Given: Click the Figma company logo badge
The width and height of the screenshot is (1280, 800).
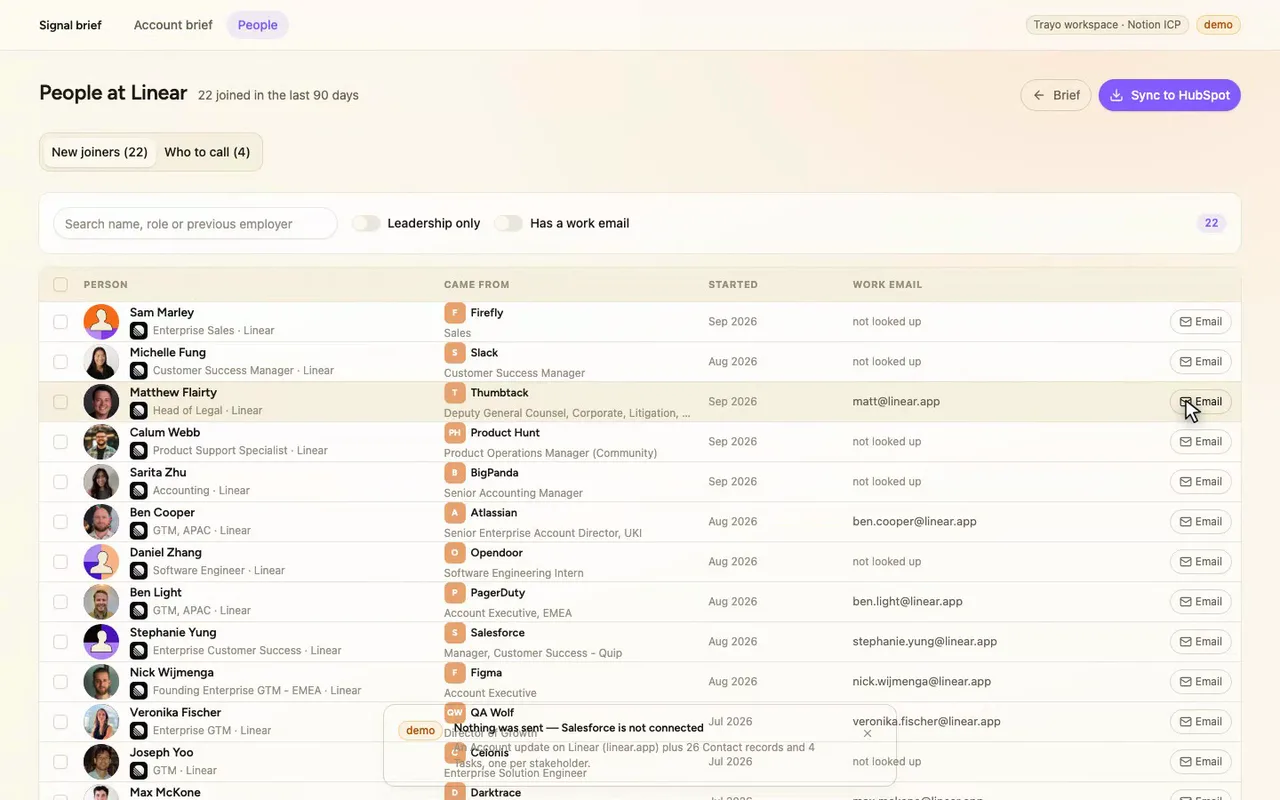Looking at the screenshot, I should (455, 673).
